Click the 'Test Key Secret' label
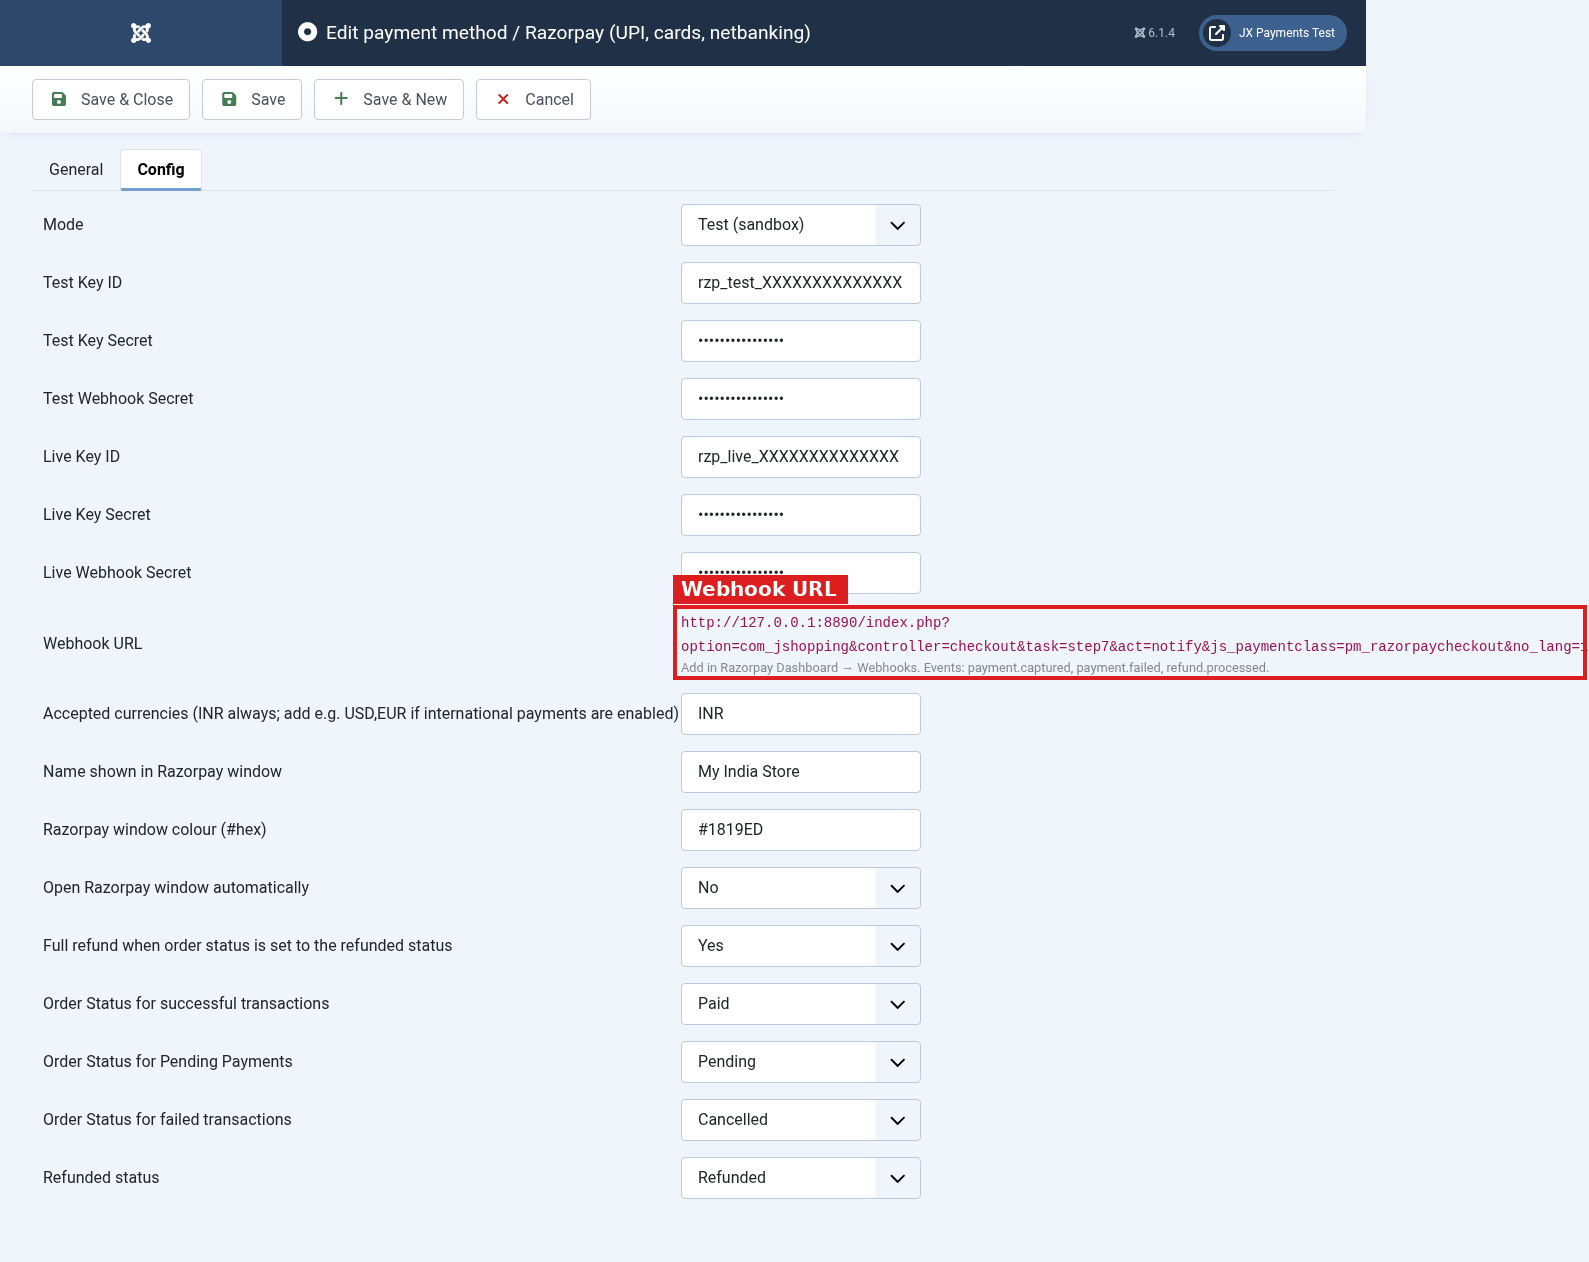Image resolution: width=1589 pixels, height=1262 pixels. click(x=98, y=341)
